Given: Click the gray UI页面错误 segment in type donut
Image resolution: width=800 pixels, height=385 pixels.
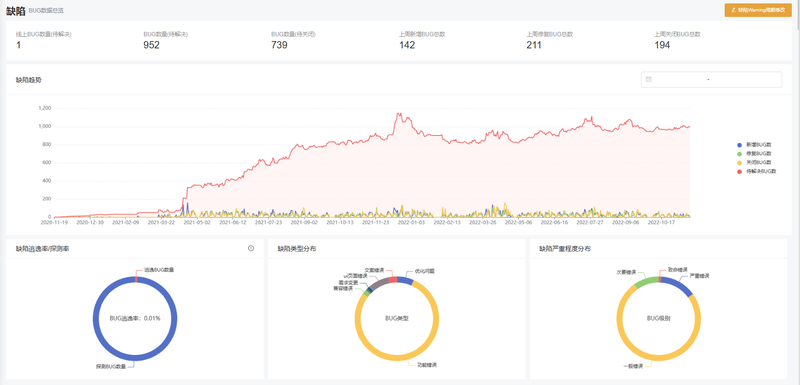Looking at the screenshot, I should pos(378,284).
